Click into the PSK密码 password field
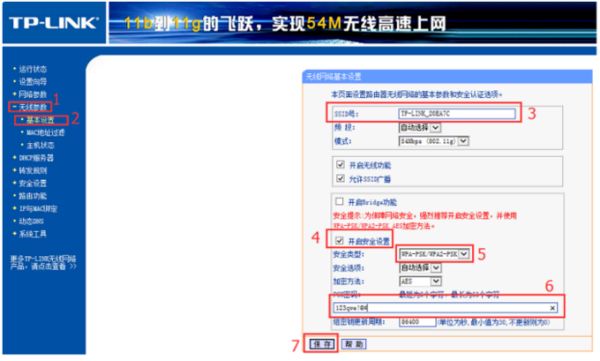The height and width of the screenshot is (361, 600). (x=445, y=308)
